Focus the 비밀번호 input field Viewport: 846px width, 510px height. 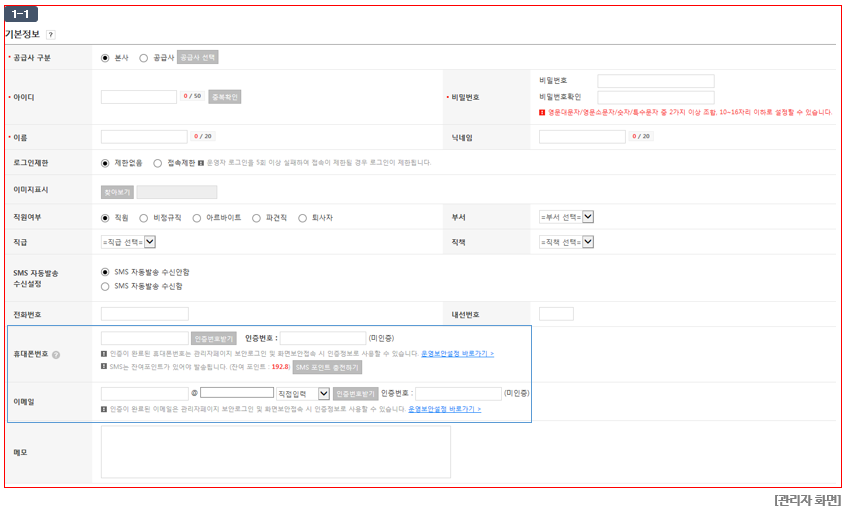(x=656, y=81)
